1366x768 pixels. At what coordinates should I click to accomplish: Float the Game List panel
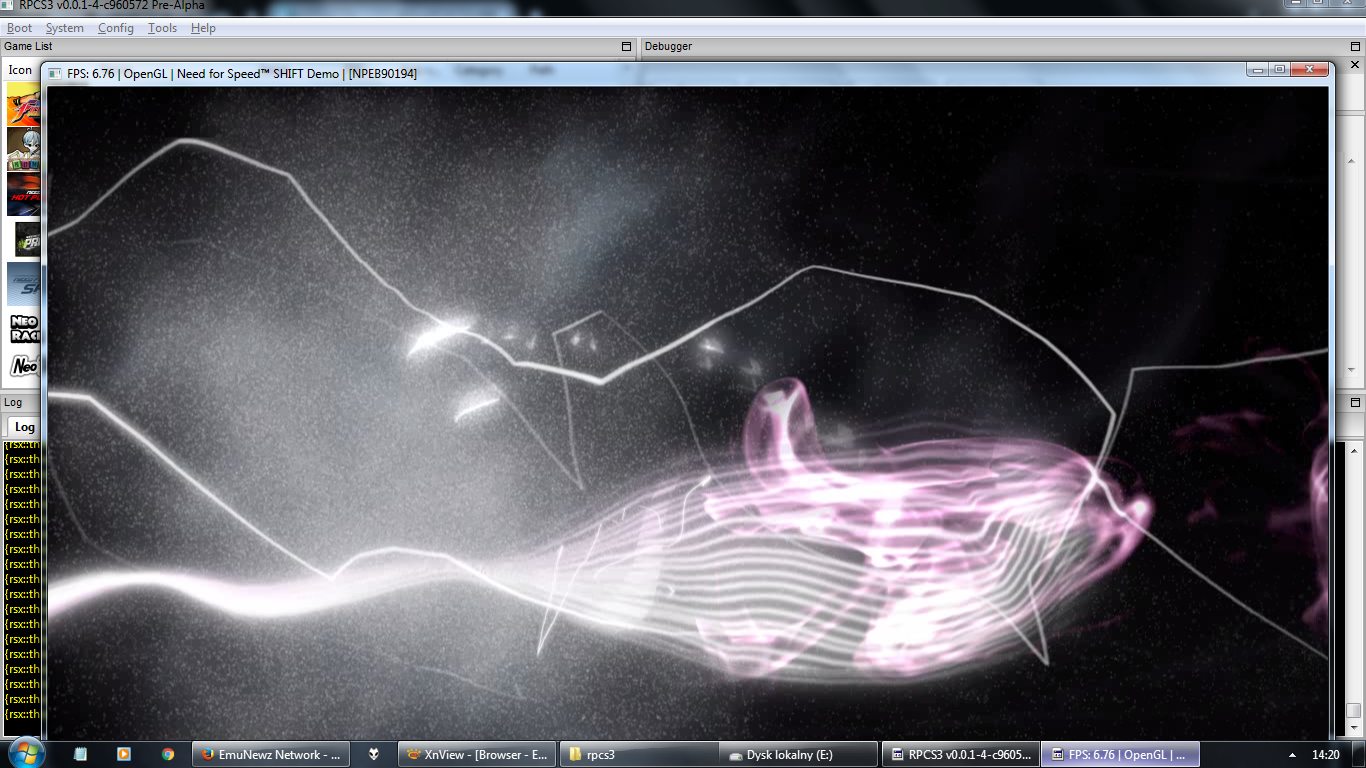(626, 46)
